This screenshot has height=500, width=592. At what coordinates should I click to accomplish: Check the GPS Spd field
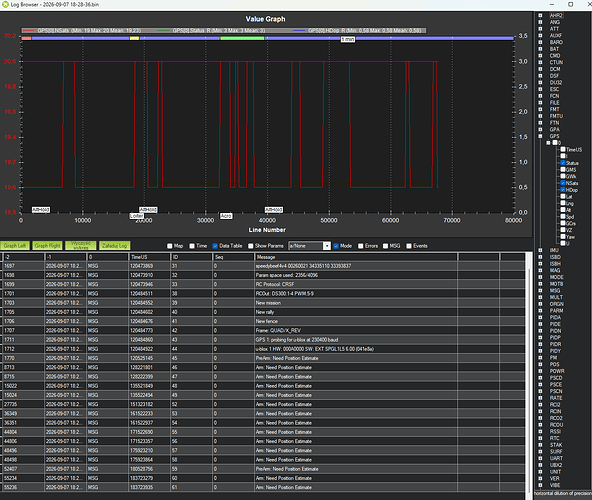[x=563, y=217]
